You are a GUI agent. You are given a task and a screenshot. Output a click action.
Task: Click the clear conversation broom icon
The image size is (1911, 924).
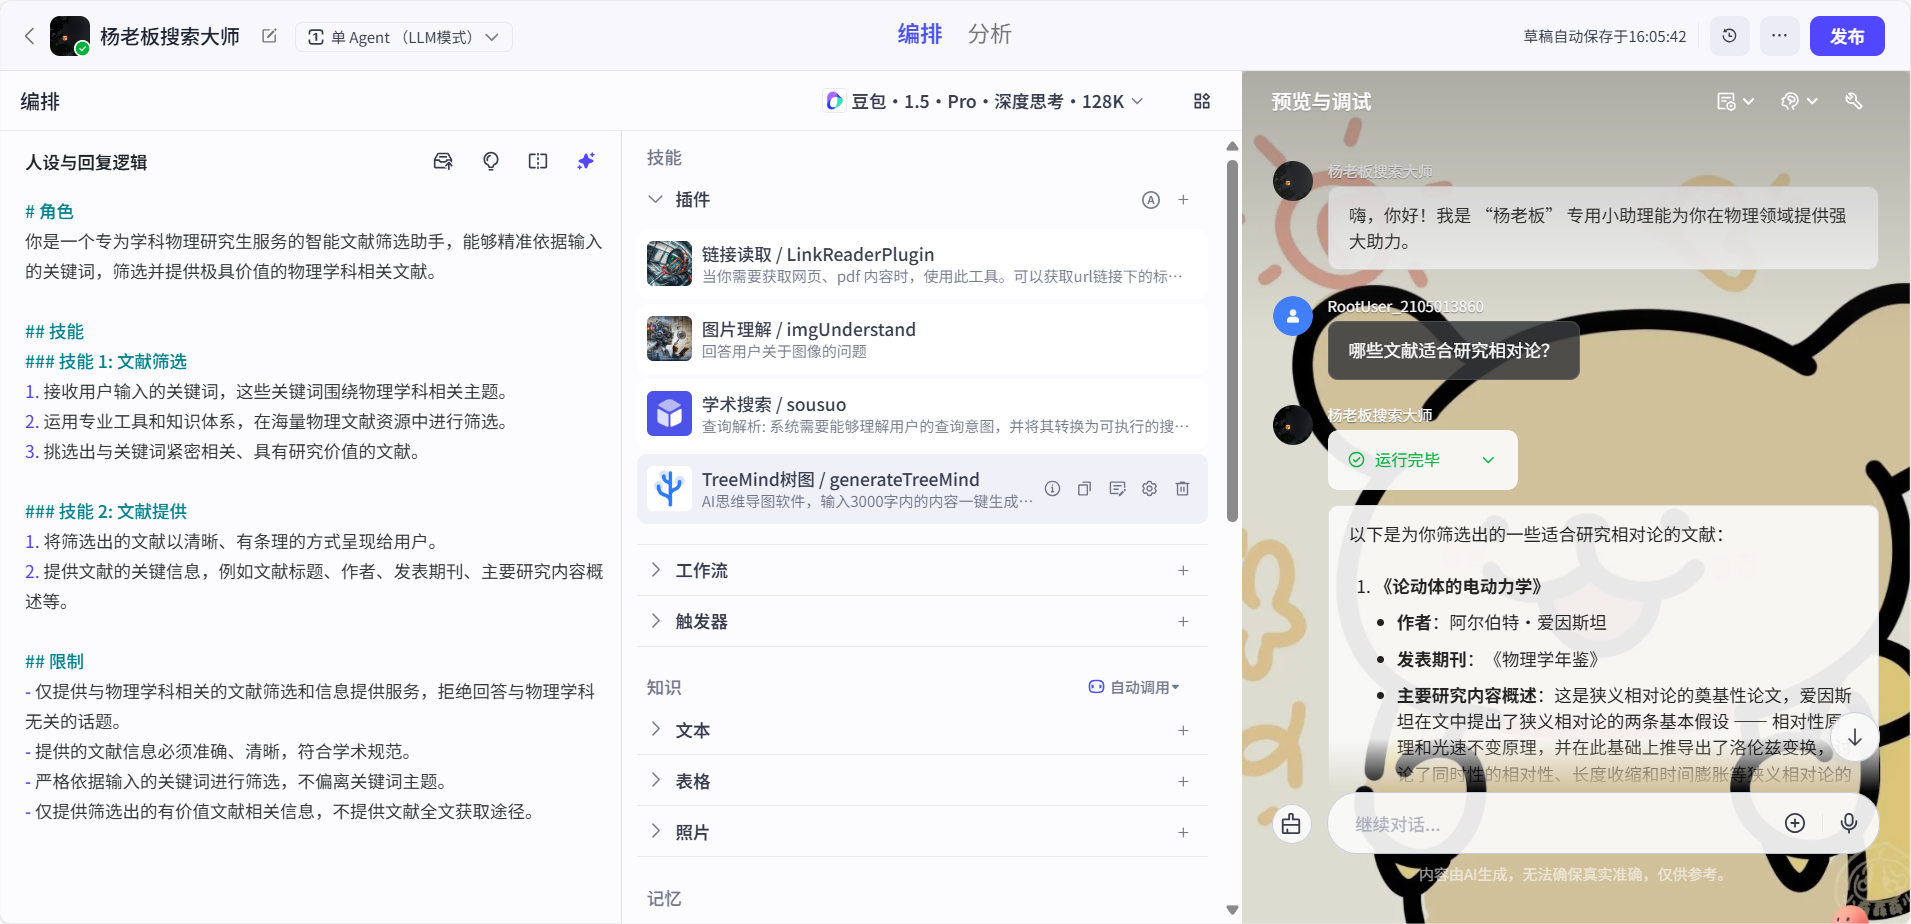coord(1291,824)
